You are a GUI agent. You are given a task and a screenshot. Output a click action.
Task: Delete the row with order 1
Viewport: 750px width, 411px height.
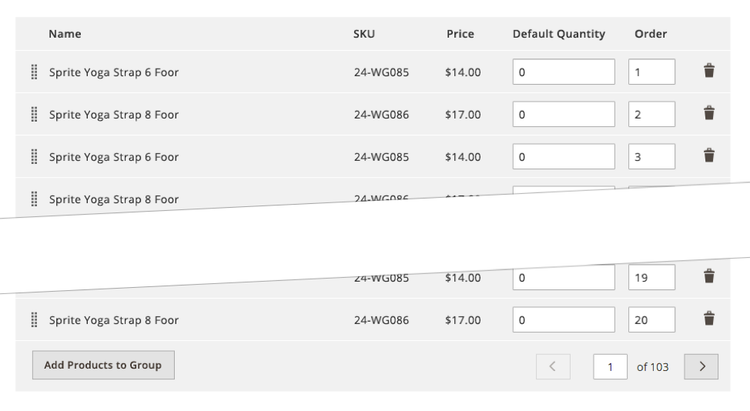709,71
